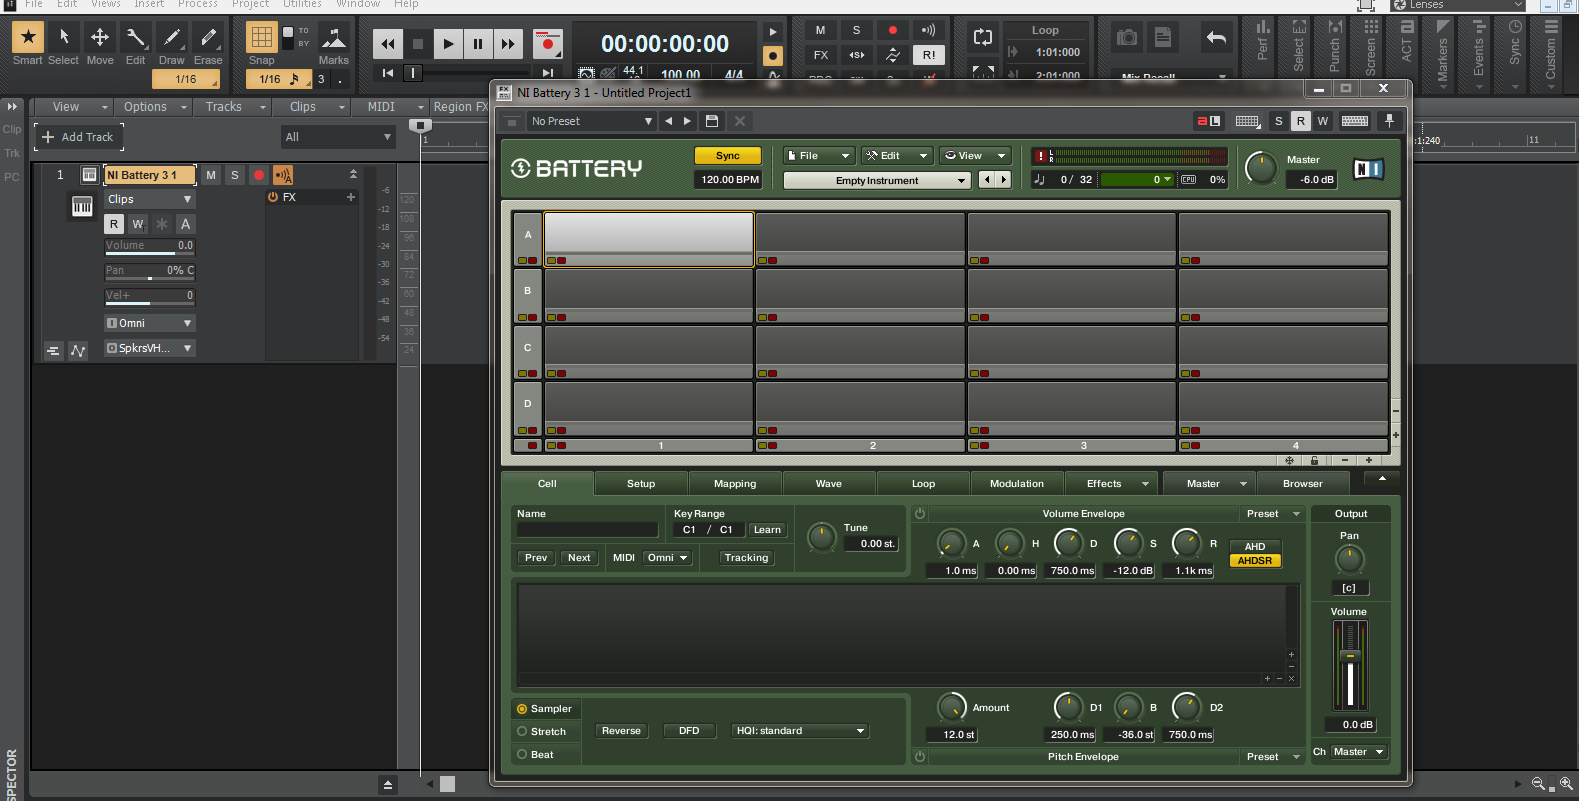Switch to the Mapping tab
Viewport: 1579px width, 801px height.
click(x=735, y=484)
